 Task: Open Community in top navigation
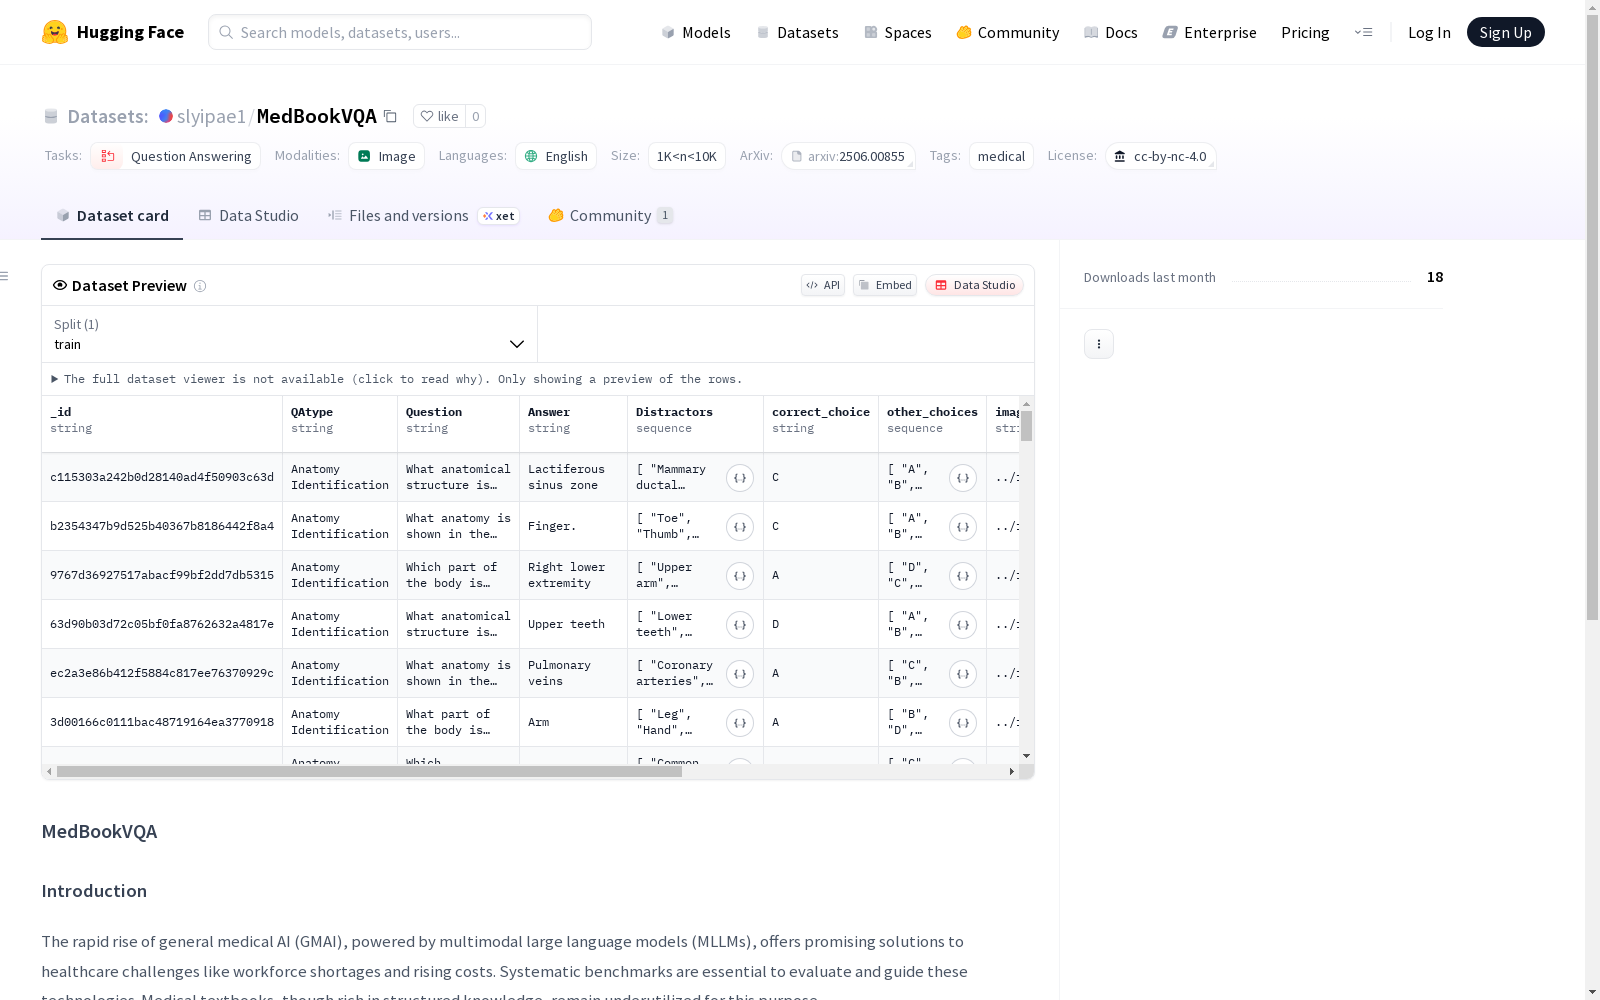tap(1008, 32)
